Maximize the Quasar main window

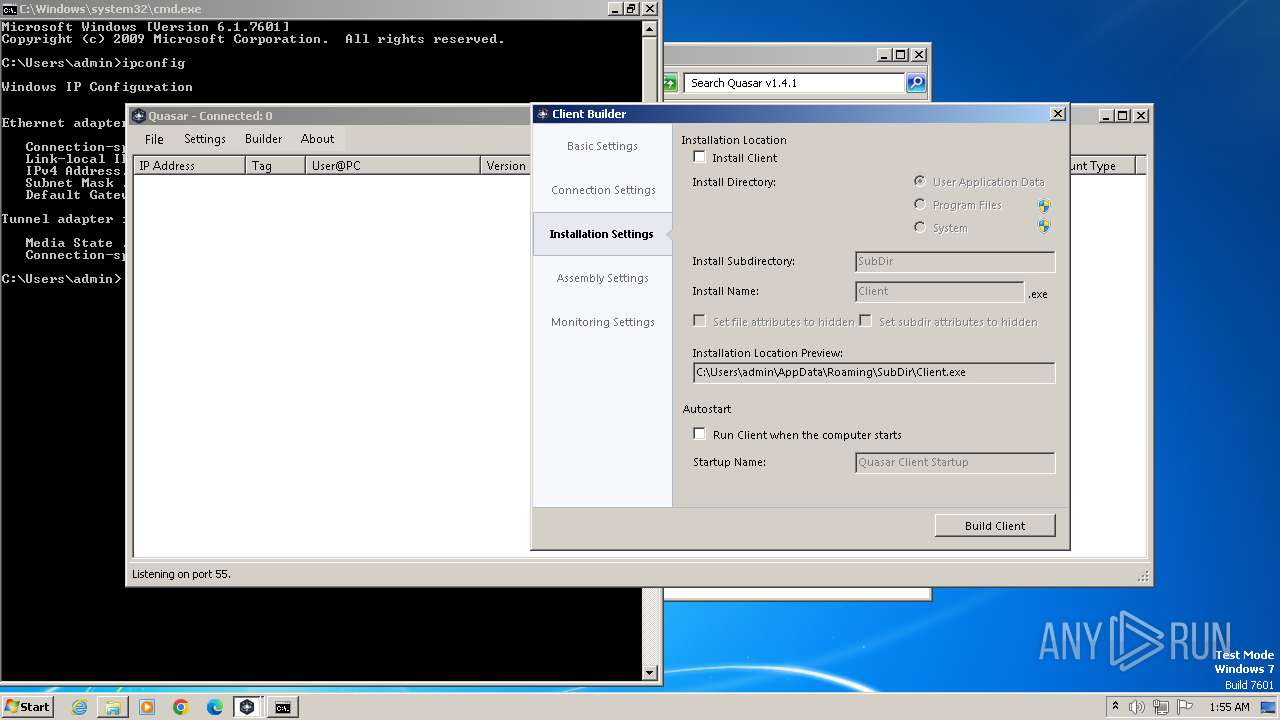point(1123,116)
